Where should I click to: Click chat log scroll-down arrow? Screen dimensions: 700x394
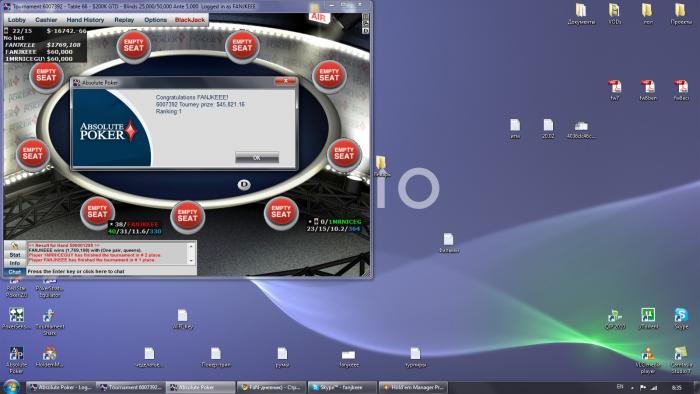pos(191,261)
